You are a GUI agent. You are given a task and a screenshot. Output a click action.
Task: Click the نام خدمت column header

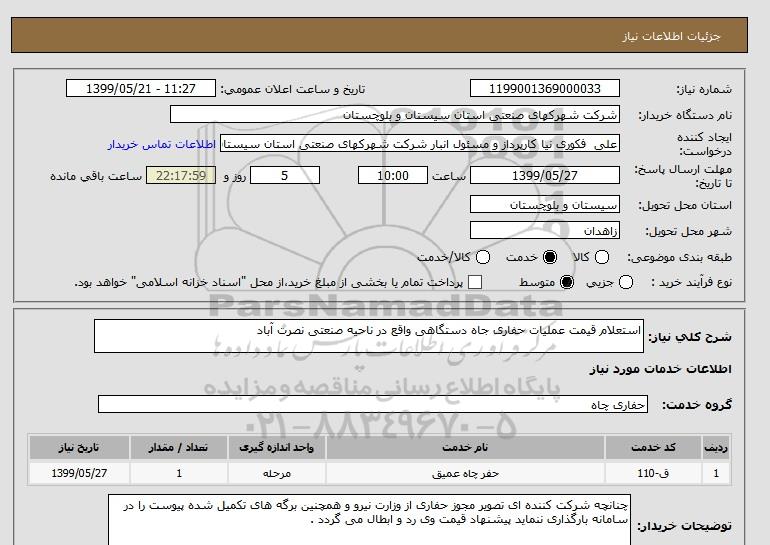[x=465, y=448]
